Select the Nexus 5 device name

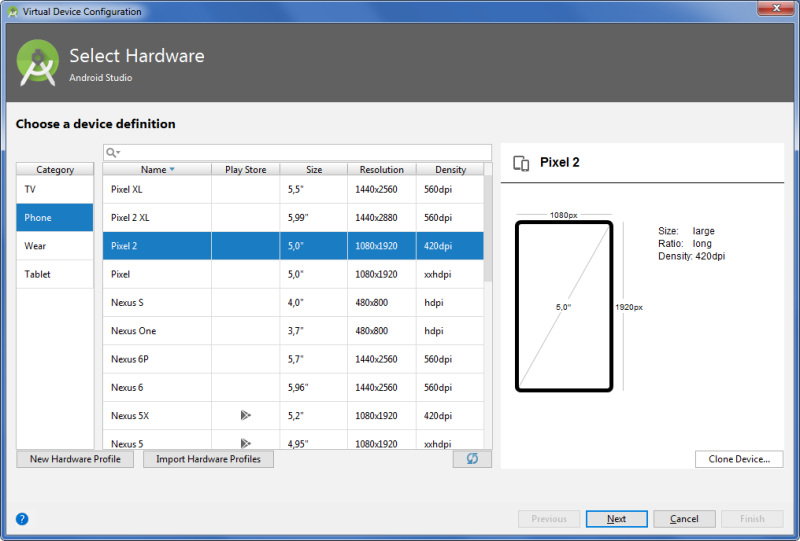(x=127, y=444)
